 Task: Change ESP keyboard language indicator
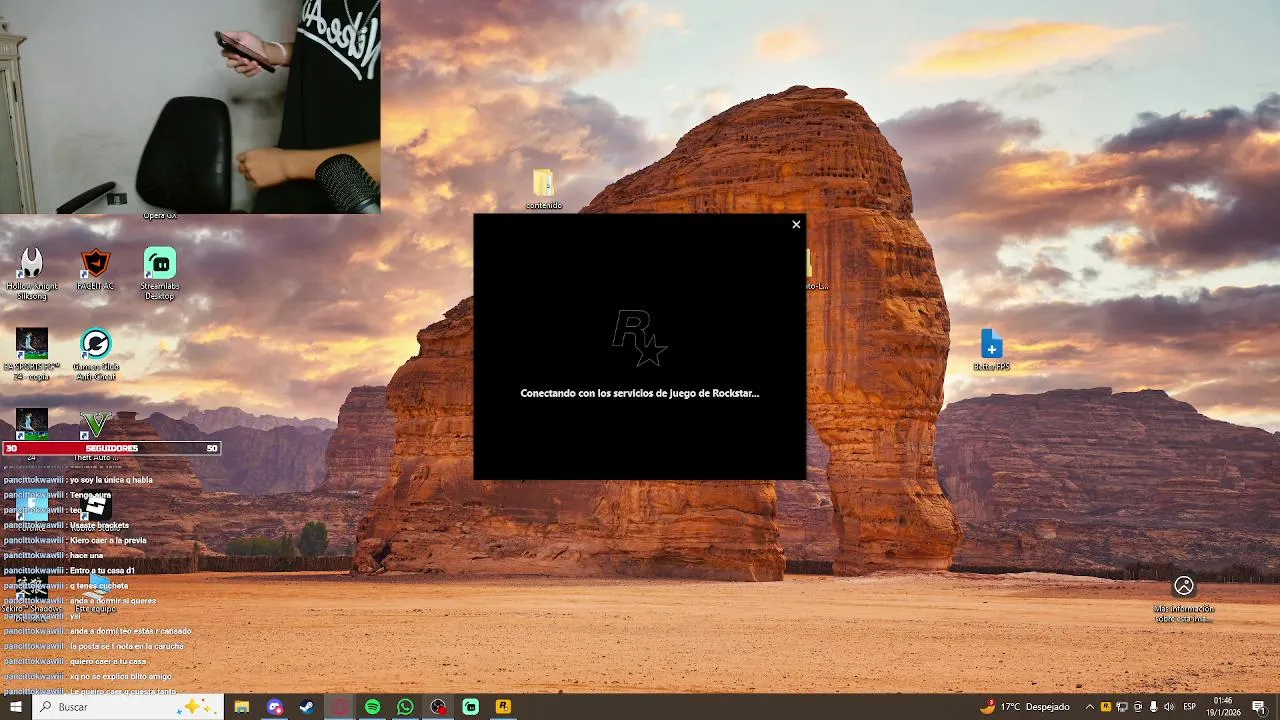tap(1190, 707)
